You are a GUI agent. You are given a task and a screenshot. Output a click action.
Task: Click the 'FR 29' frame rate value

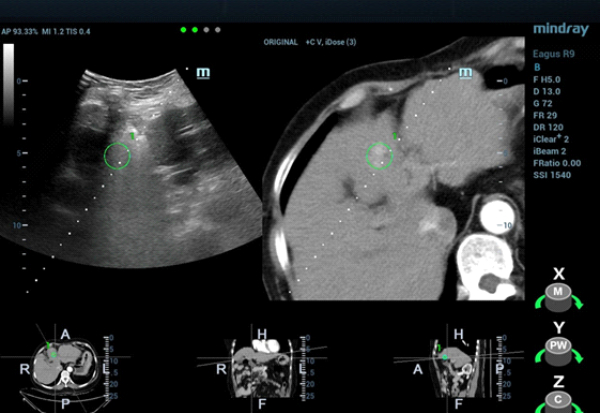pyautogui.click(x=545, y=115)
